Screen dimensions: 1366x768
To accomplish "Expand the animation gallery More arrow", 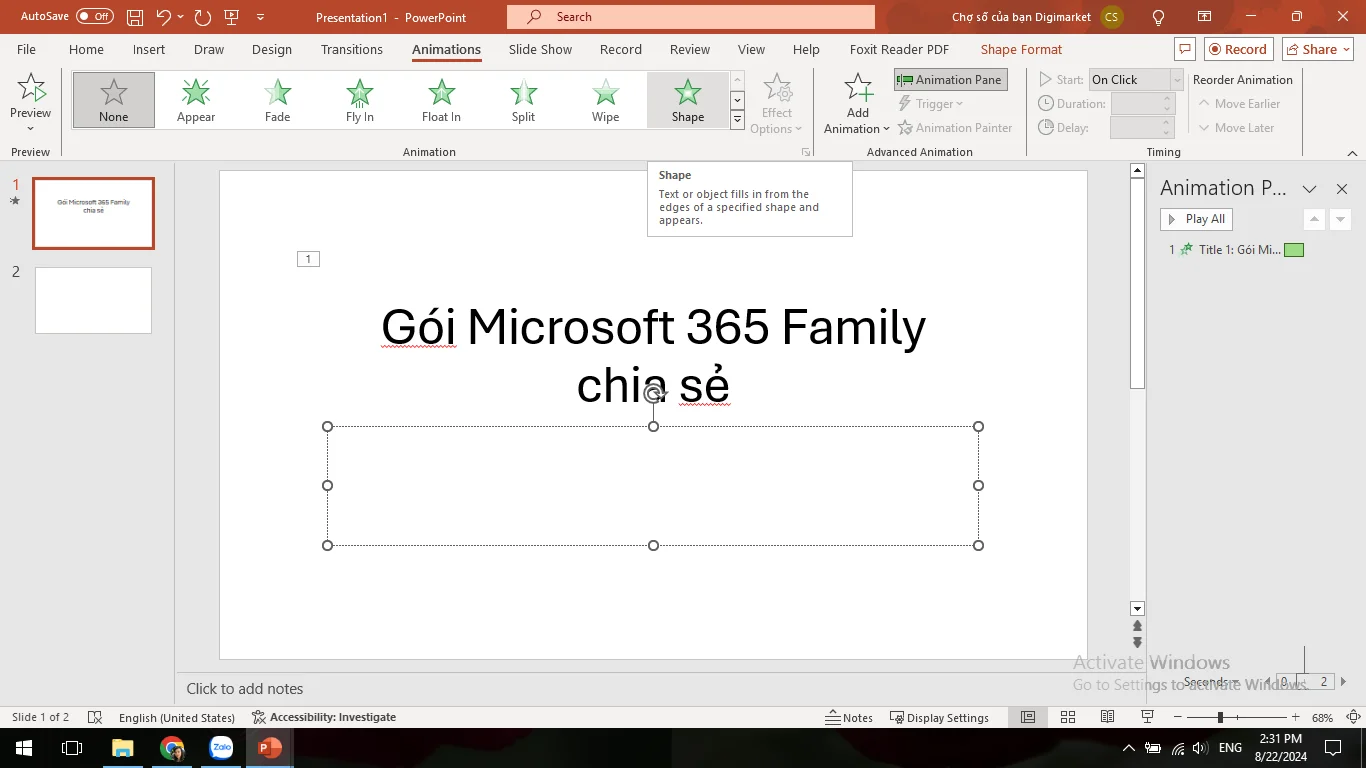I will 737,120.
